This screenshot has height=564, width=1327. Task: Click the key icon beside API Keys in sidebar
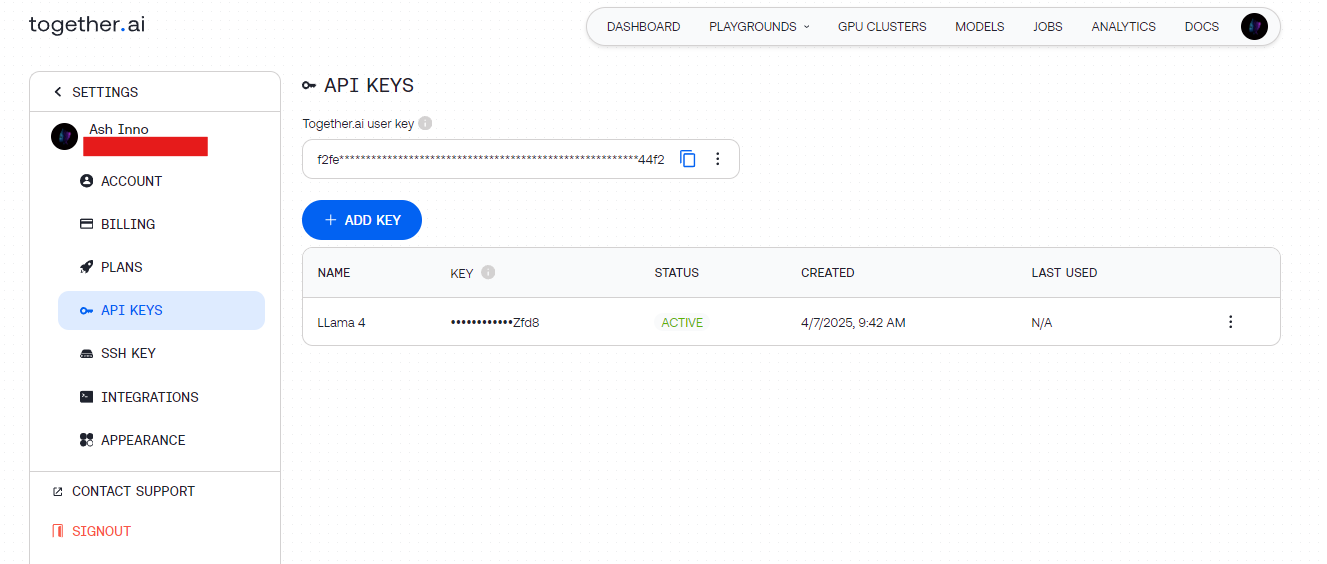(x=86, y=310)
